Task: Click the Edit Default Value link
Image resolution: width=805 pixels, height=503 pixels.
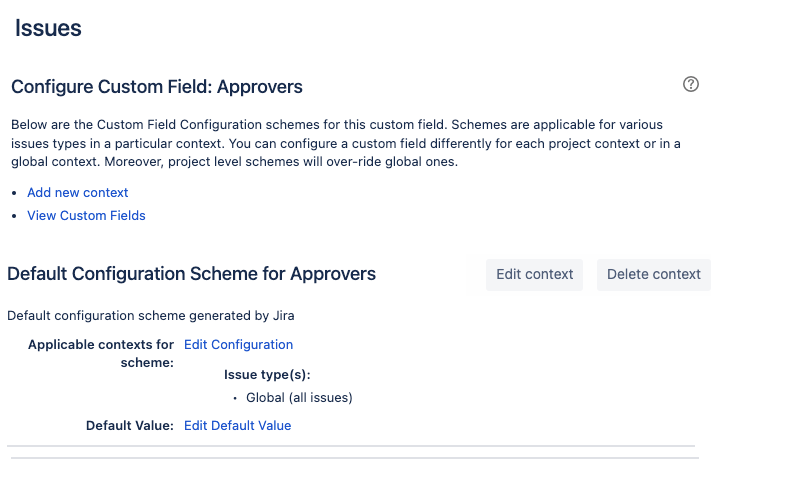Action: pyautogui.click(x=237, y=425)
